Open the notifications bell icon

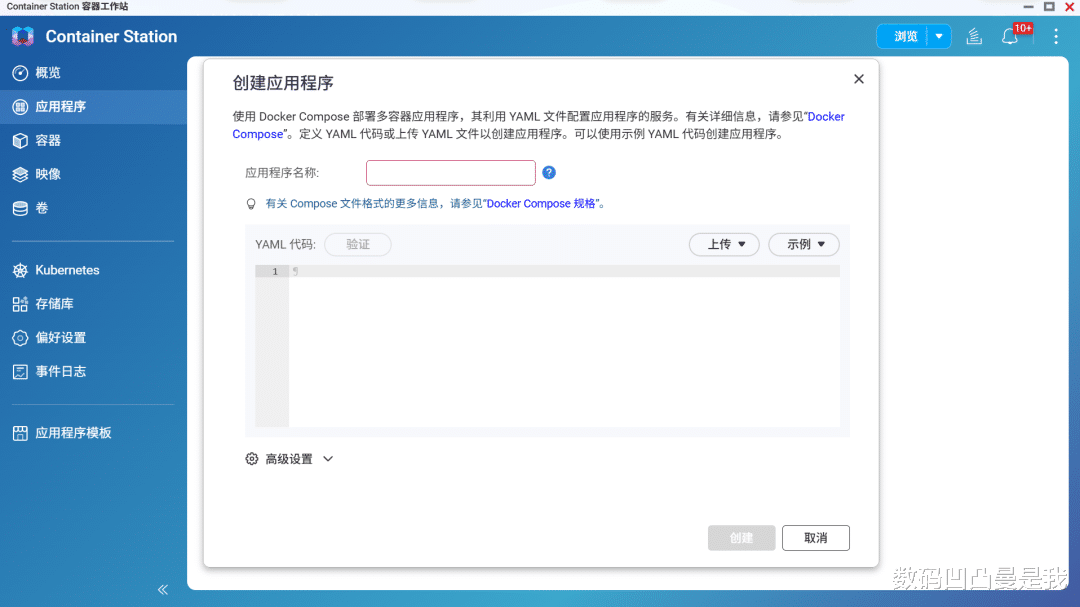point(1010,37)
